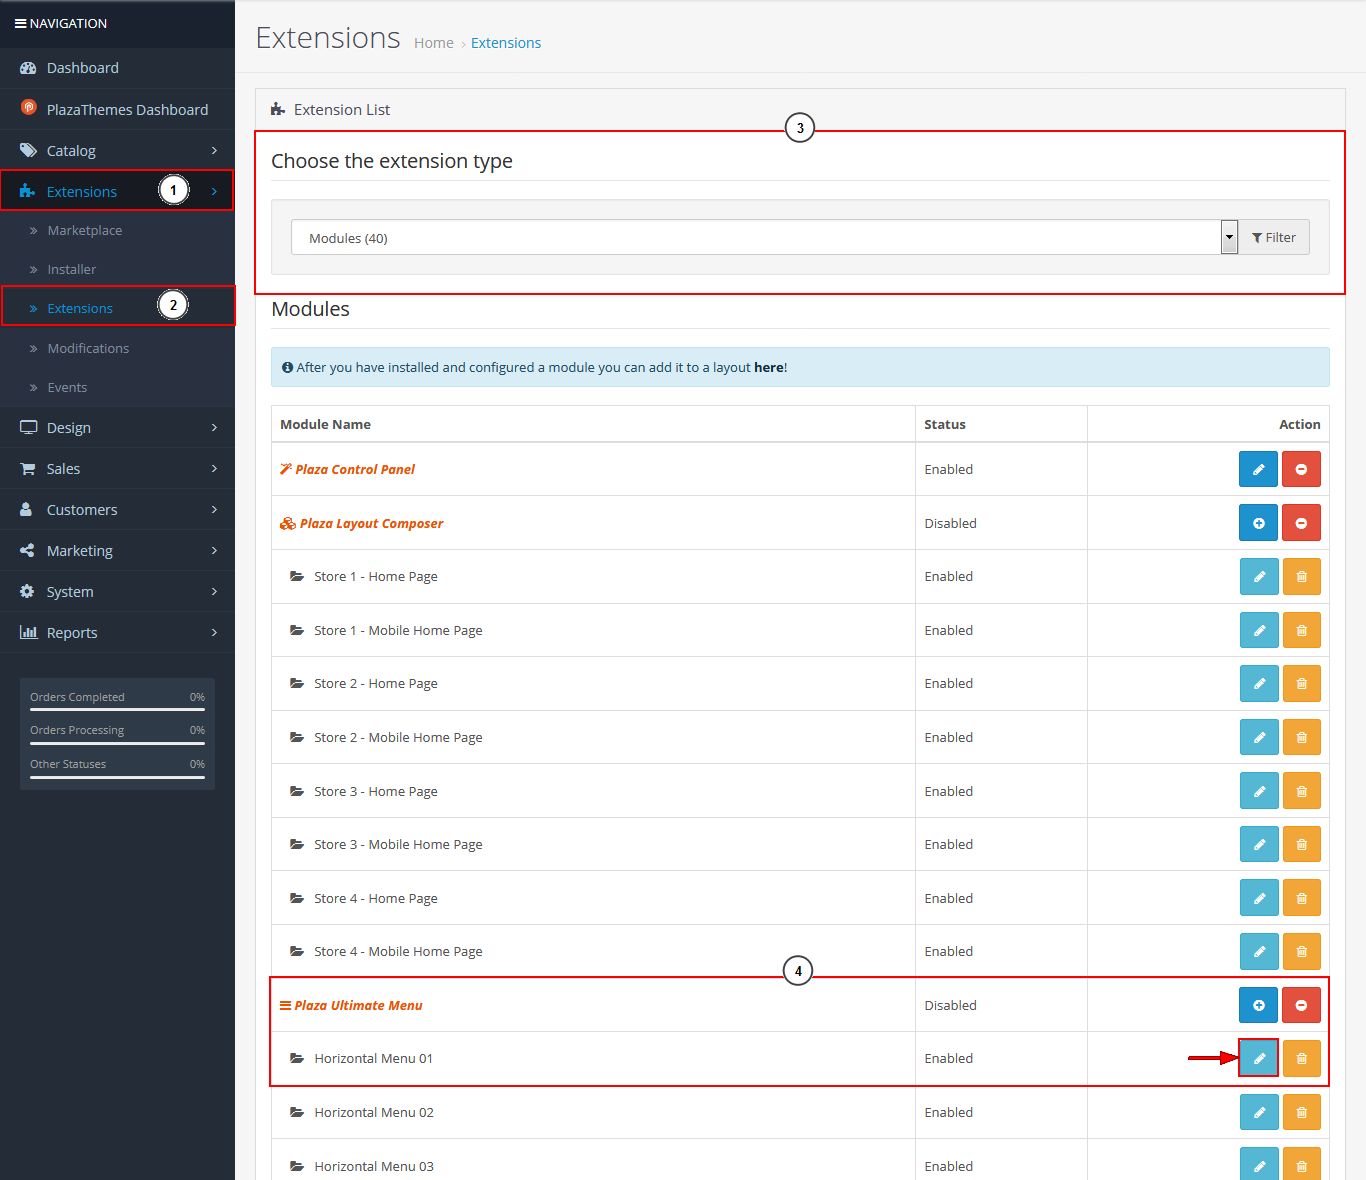Edit Store 3 - Home Page layout
The height and width of the screenshot is (1180, 1366).
click(1259, 791)
